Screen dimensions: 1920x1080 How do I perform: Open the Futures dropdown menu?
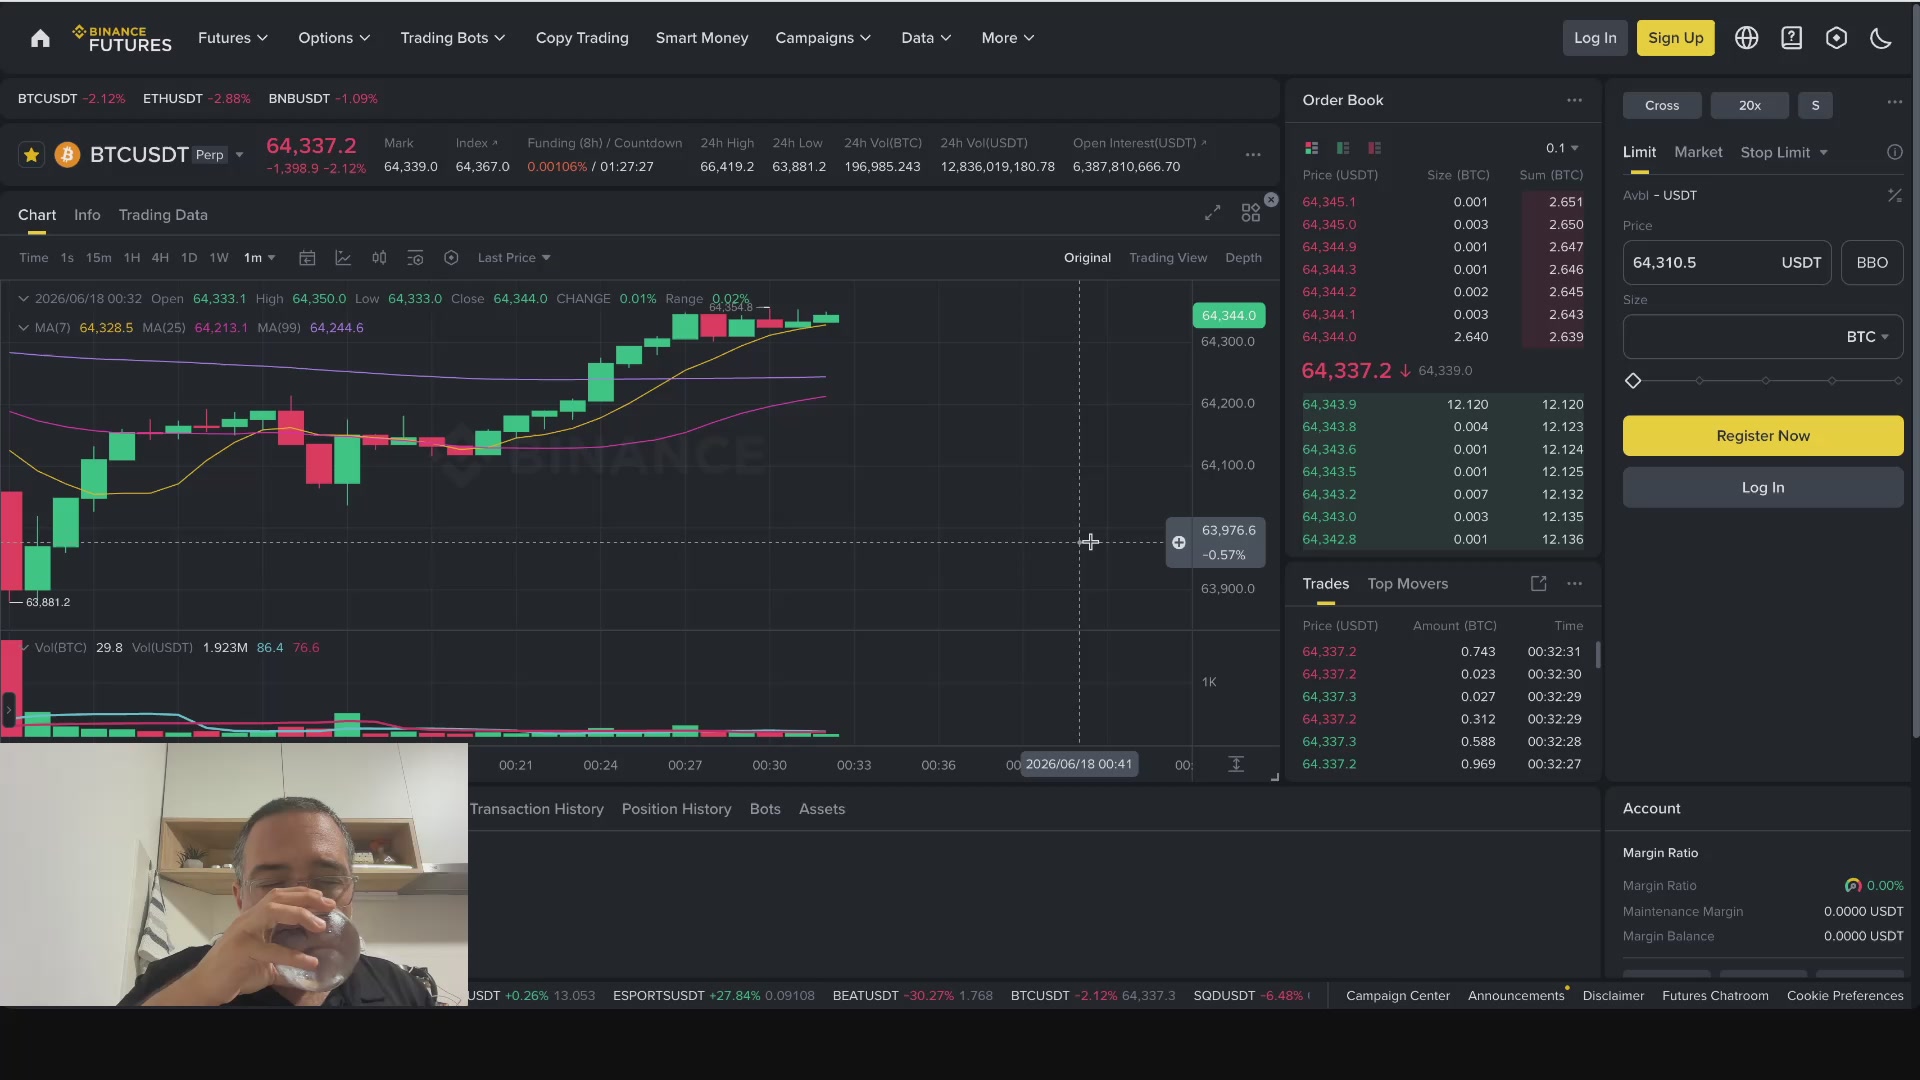pos(232,38)
